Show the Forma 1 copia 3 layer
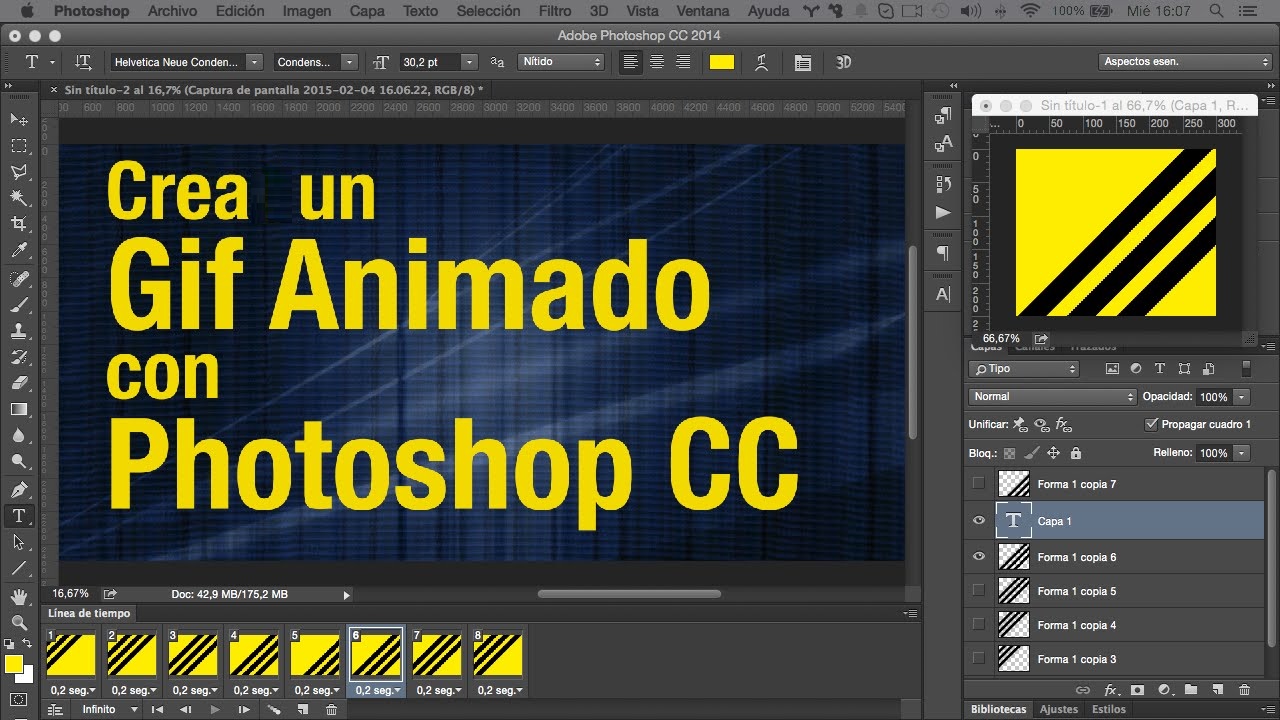The height and width of the screenshot is (720, 1280). [979, 659]
